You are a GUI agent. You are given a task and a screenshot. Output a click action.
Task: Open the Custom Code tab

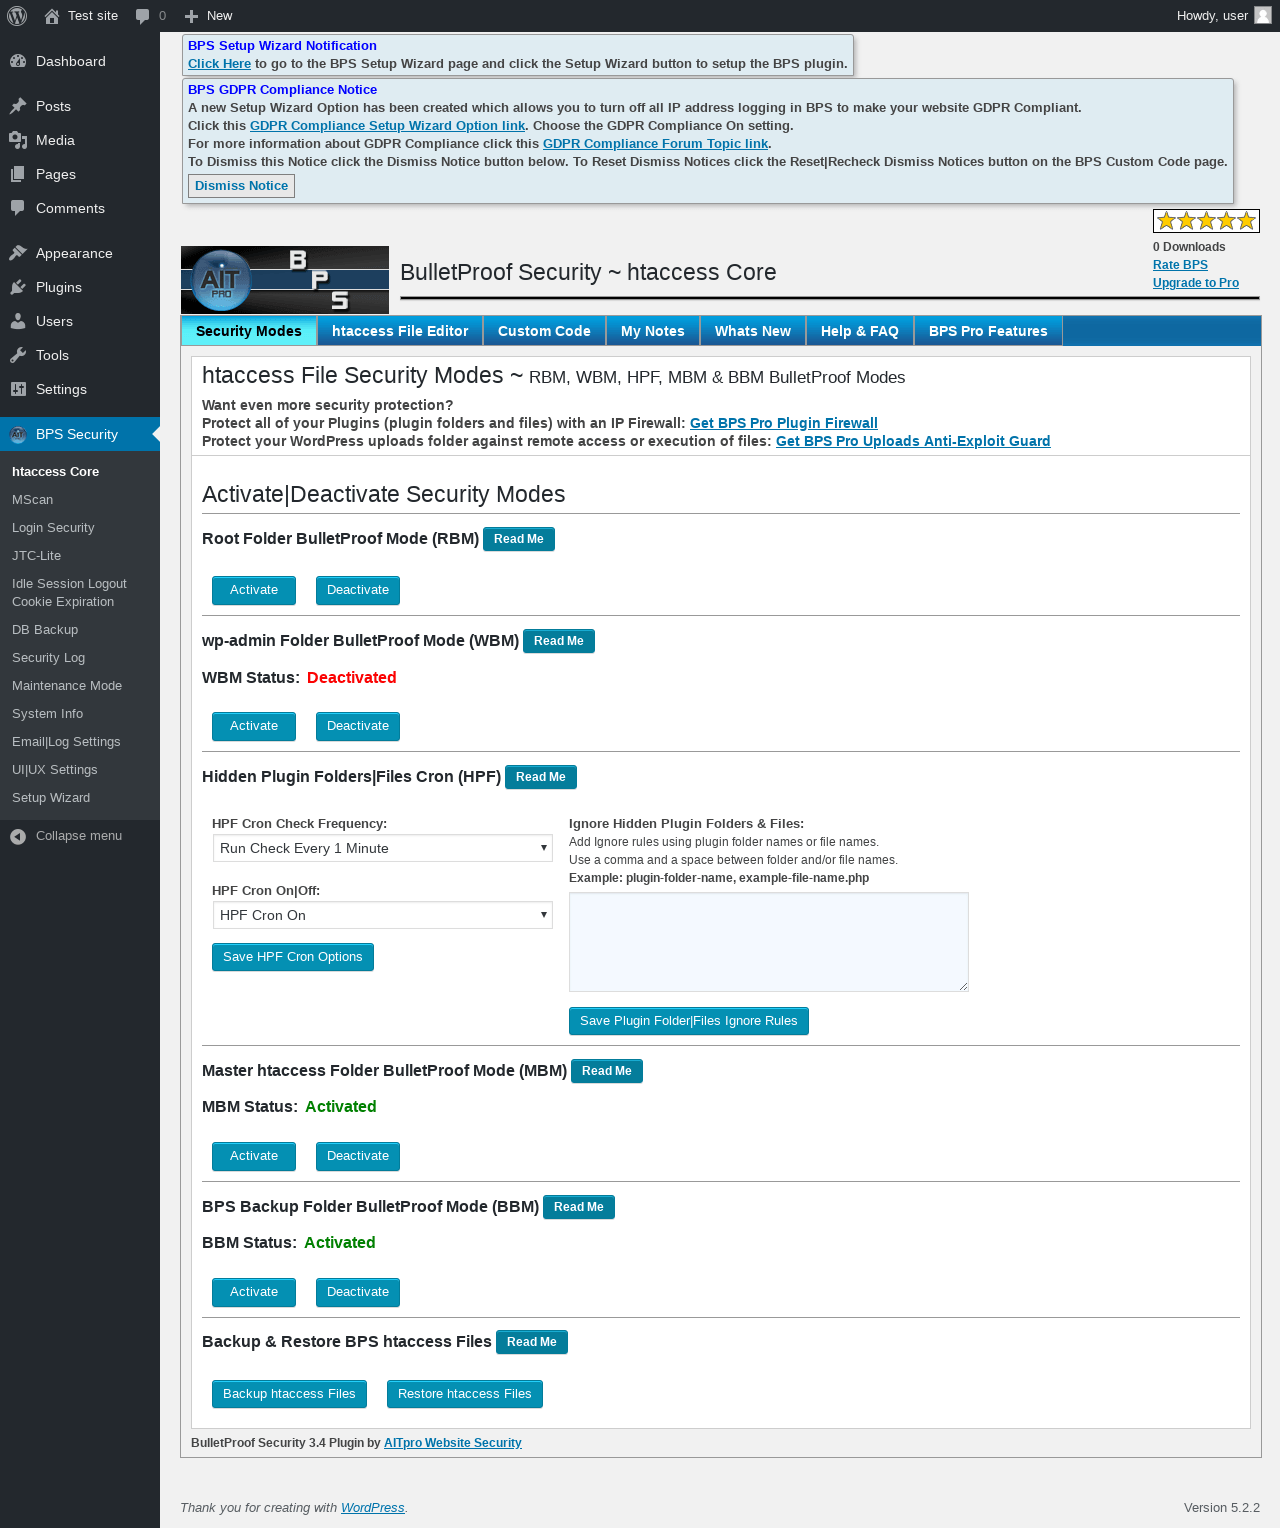[x=544, y=331]
